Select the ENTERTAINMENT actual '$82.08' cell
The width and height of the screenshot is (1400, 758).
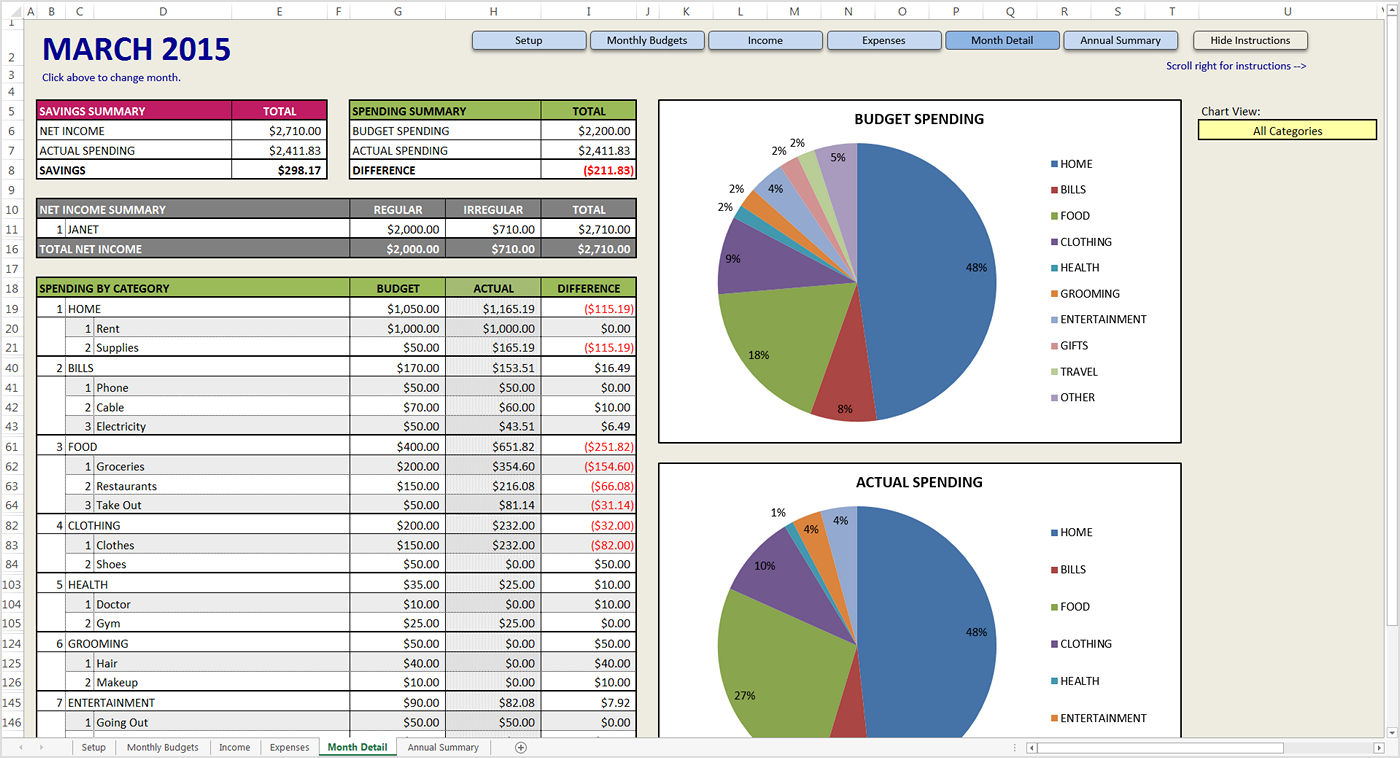click(x=494, y=703)
